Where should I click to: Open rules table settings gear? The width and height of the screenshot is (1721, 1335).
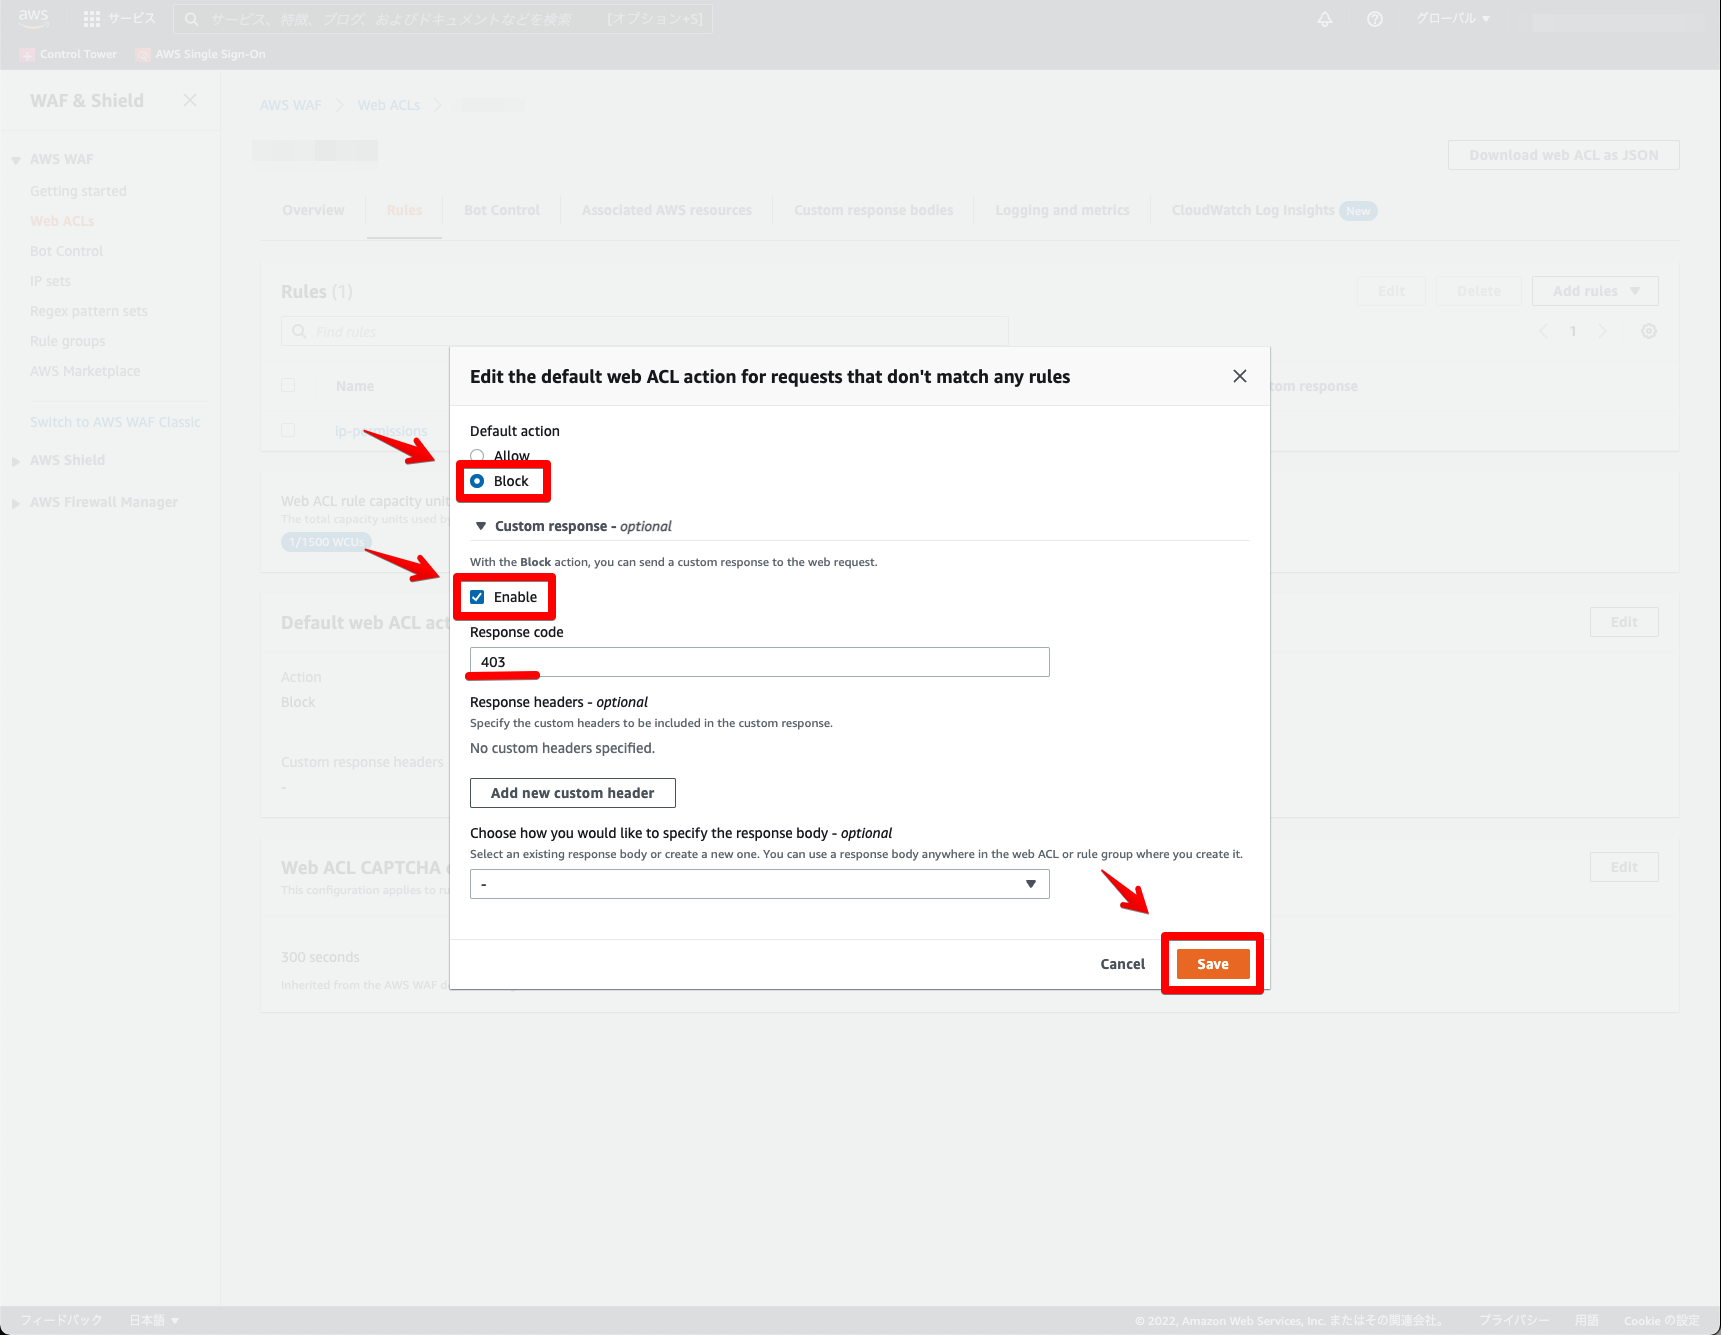click(x=1649, y=331)
